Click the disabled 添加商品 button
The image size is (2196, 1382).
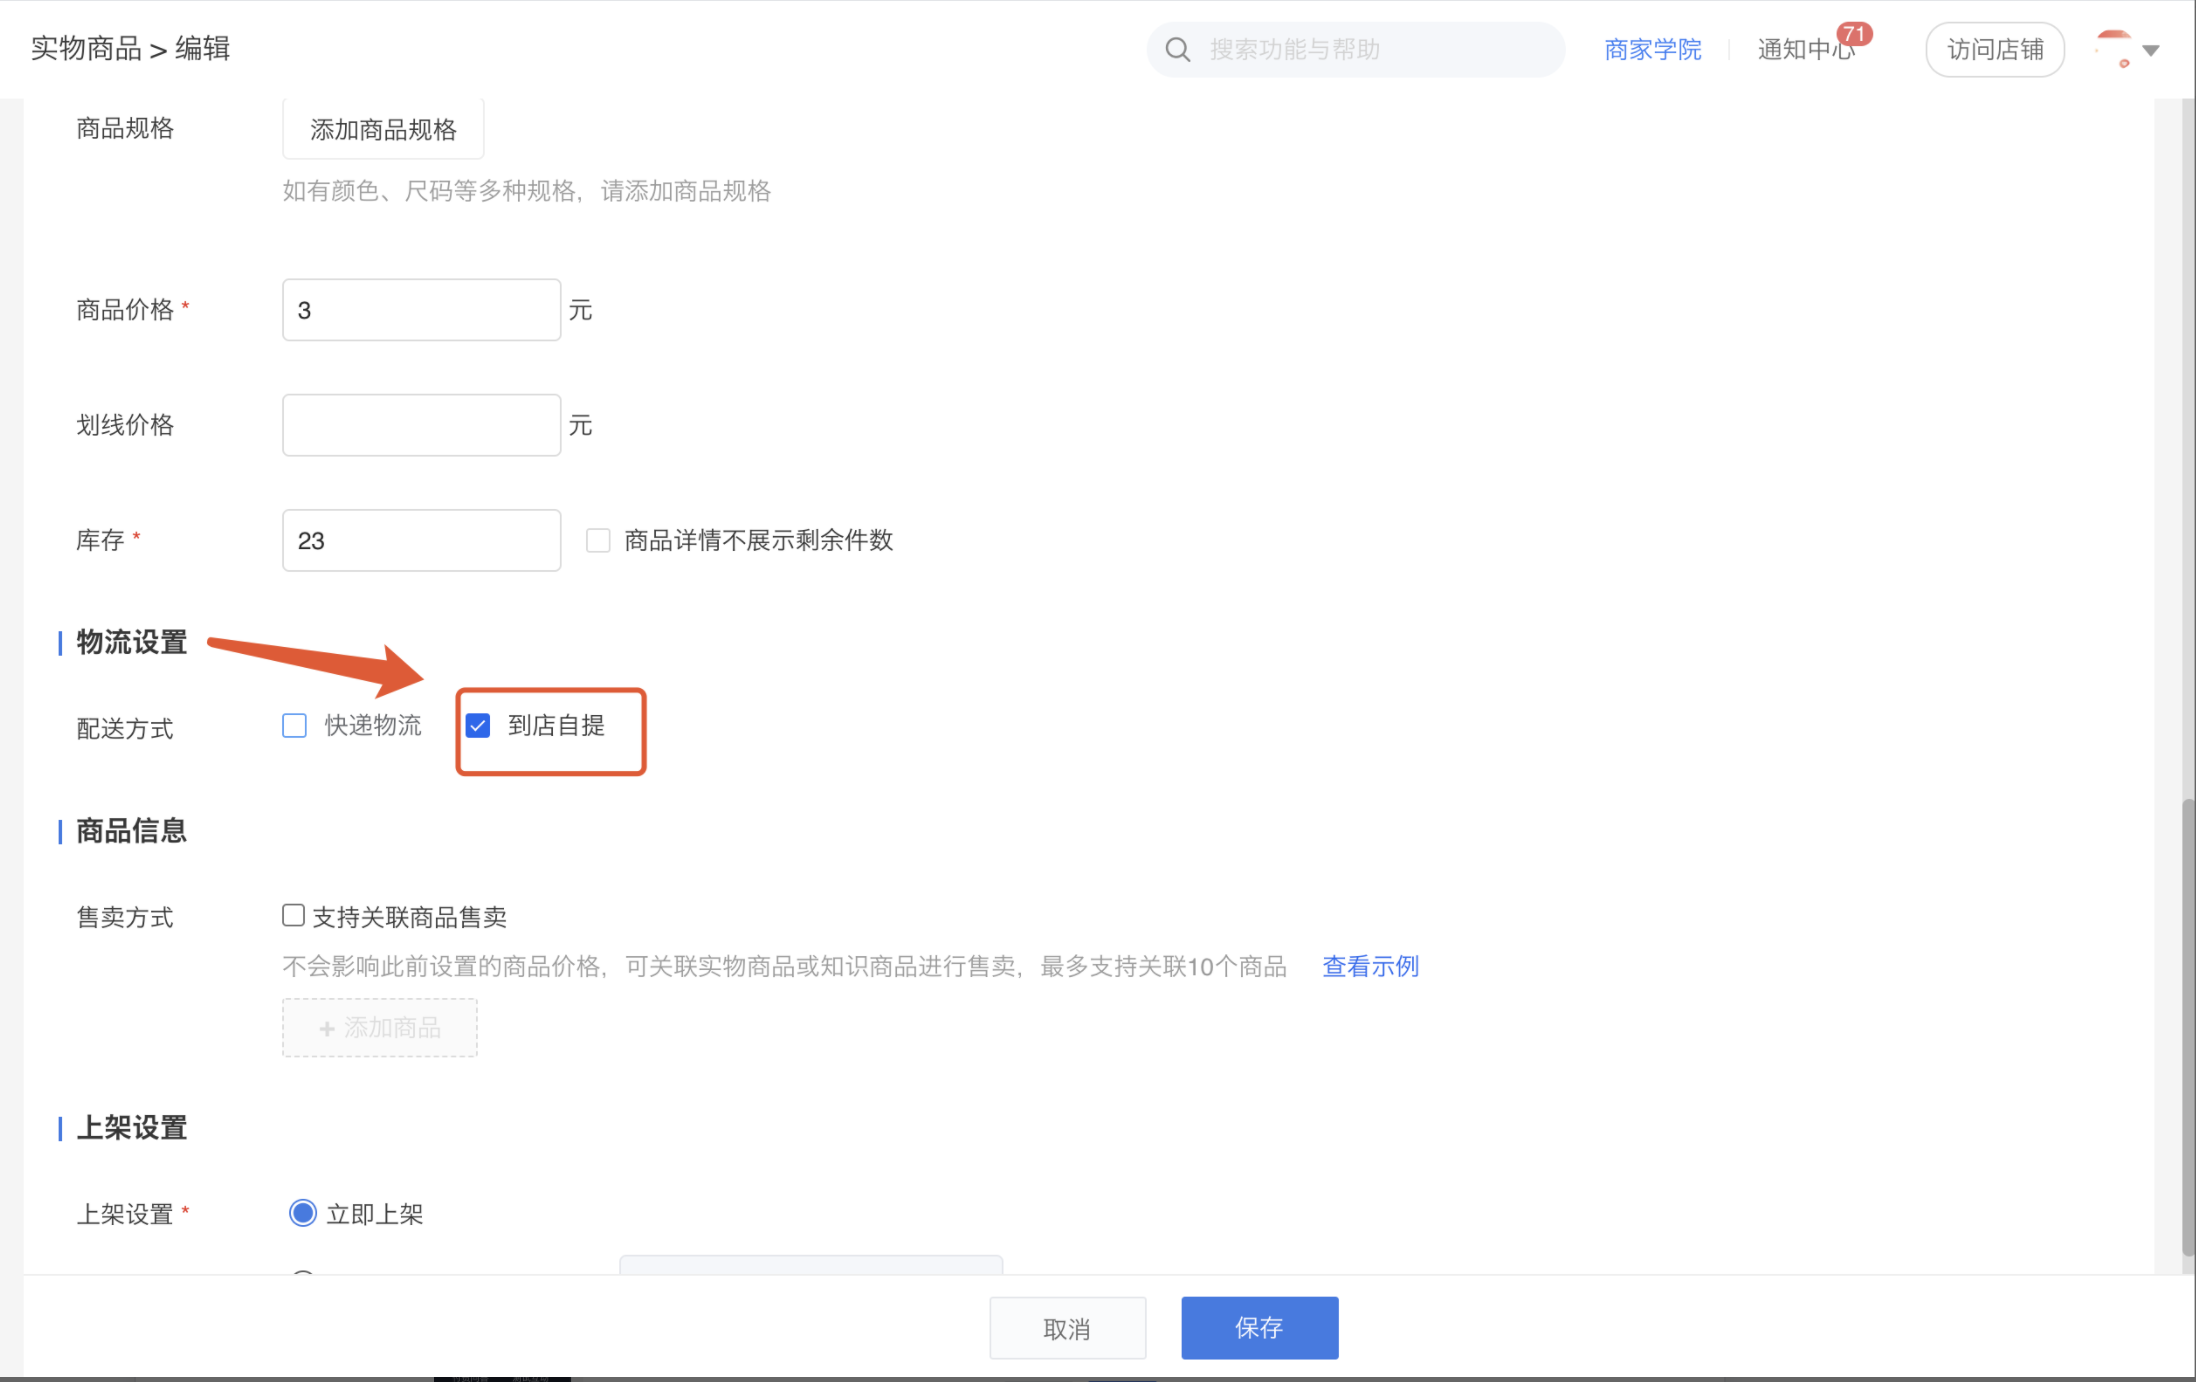tap(380, 1028)
